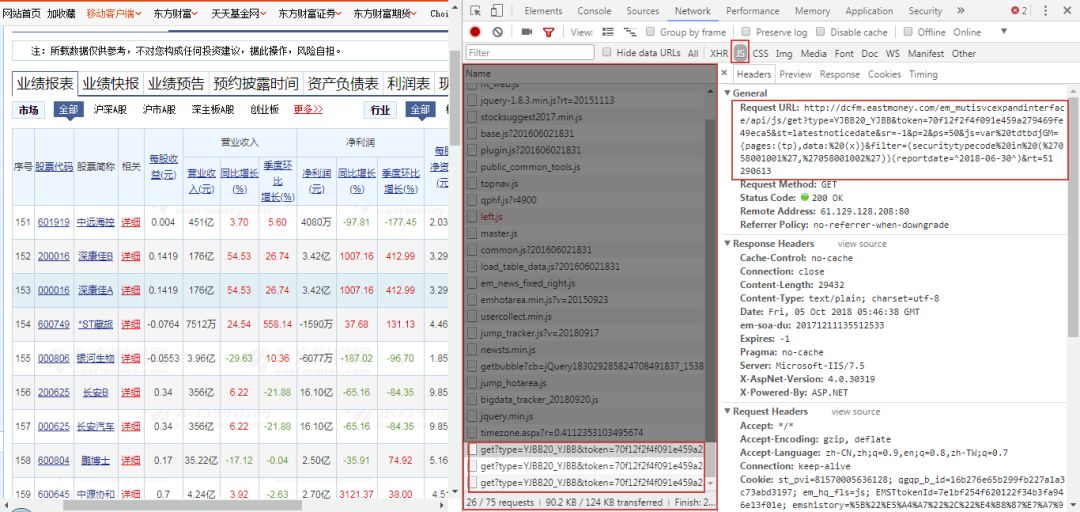The height and width of the screenshot is (512, 1080).
Task: Click the capture screenshots camera icon
Action: 527,32
